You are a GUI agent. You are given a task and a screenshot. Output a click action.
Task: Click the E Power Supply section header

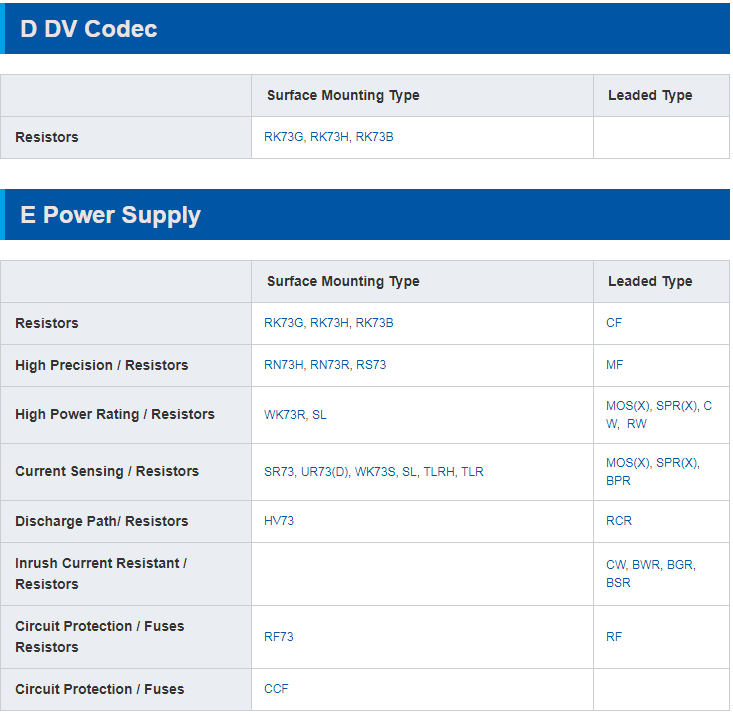coord(365,215)
